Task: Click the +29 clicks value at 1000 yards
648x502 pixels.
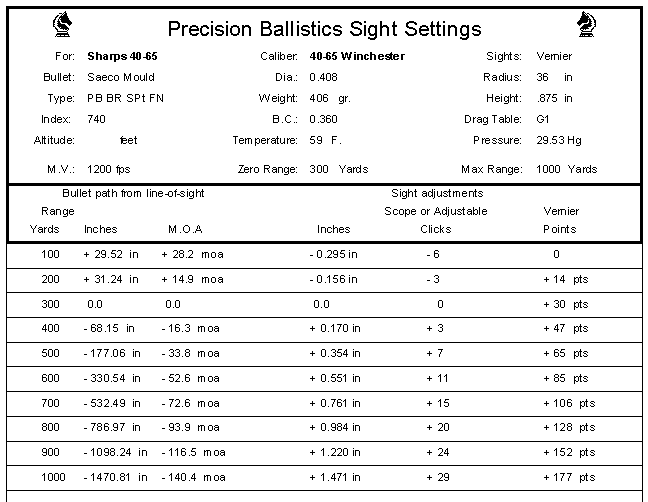Action: (x=435, y=477)
